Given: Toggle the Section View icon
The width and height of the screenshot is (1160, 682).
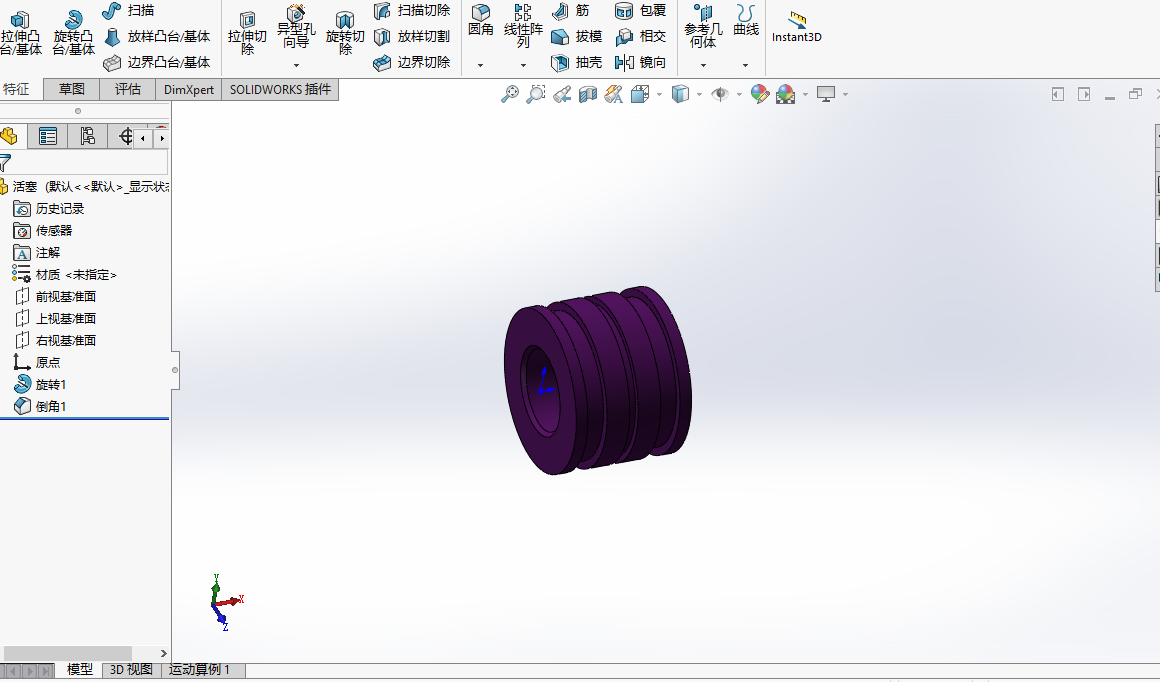Looking at the screenshot, I should [x=587, y=94].
